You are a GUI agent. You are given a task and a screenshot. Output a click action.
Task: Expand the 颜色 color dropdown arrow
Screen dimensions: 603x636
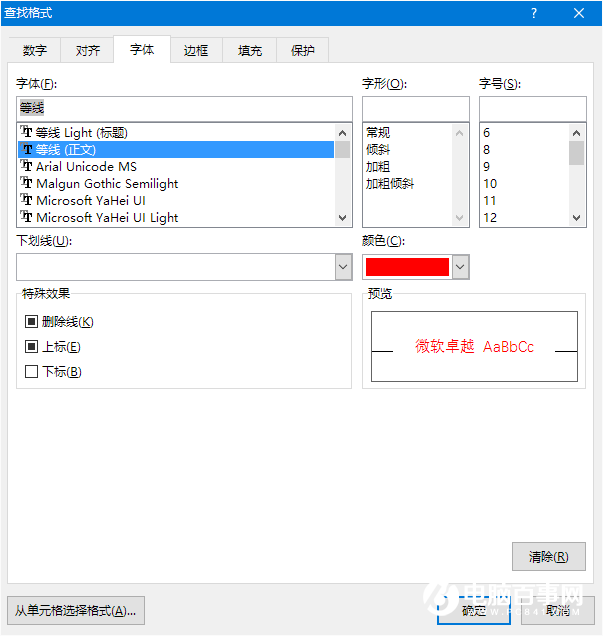click(460, 266)
